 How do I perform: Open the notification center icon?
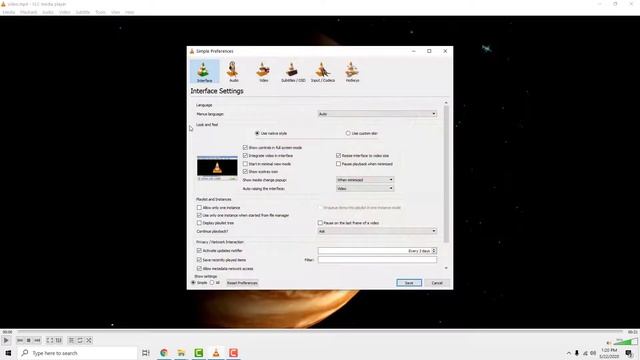tap(629, 353)
